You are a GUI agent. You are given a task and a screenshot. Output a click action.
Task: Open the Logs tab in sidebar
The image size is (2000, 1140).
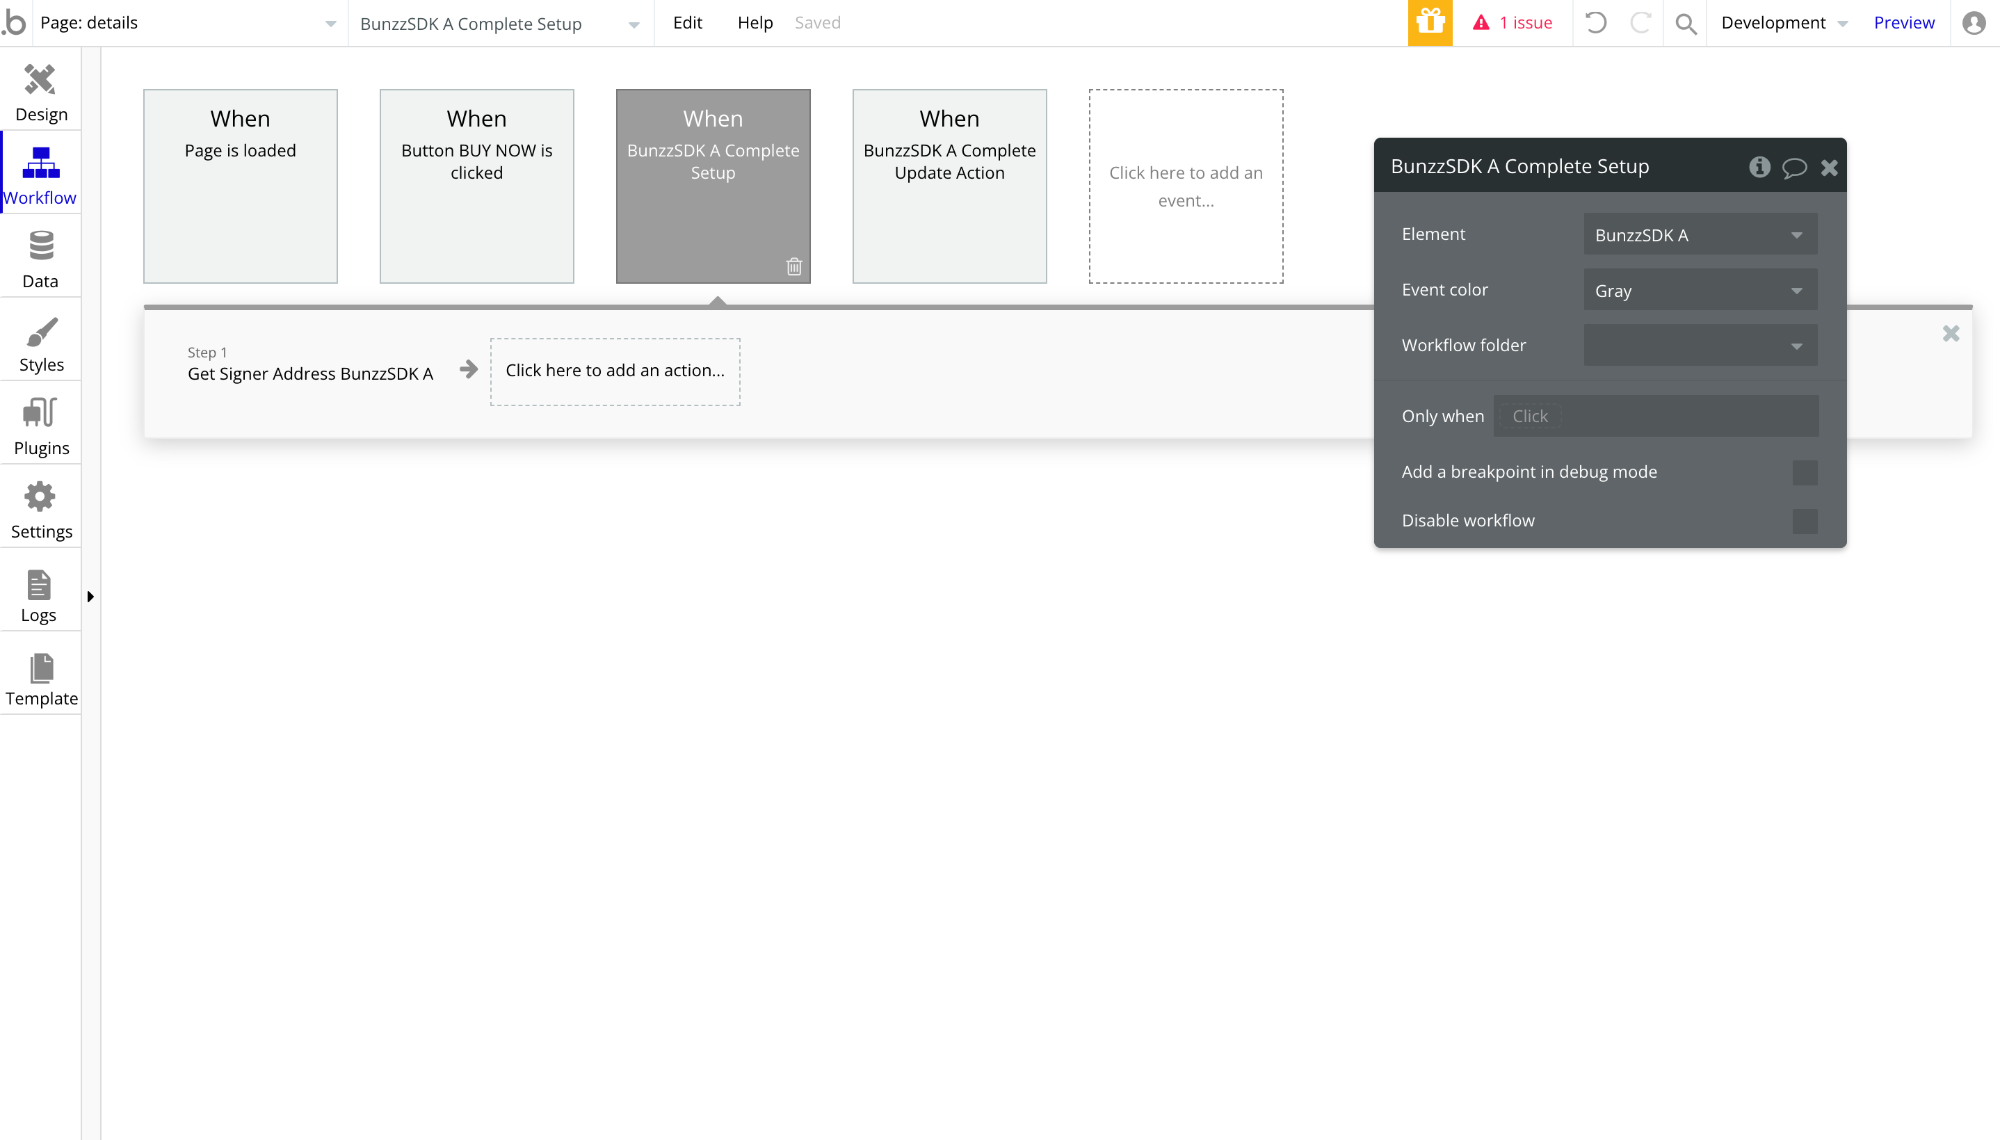click(40, 593)
